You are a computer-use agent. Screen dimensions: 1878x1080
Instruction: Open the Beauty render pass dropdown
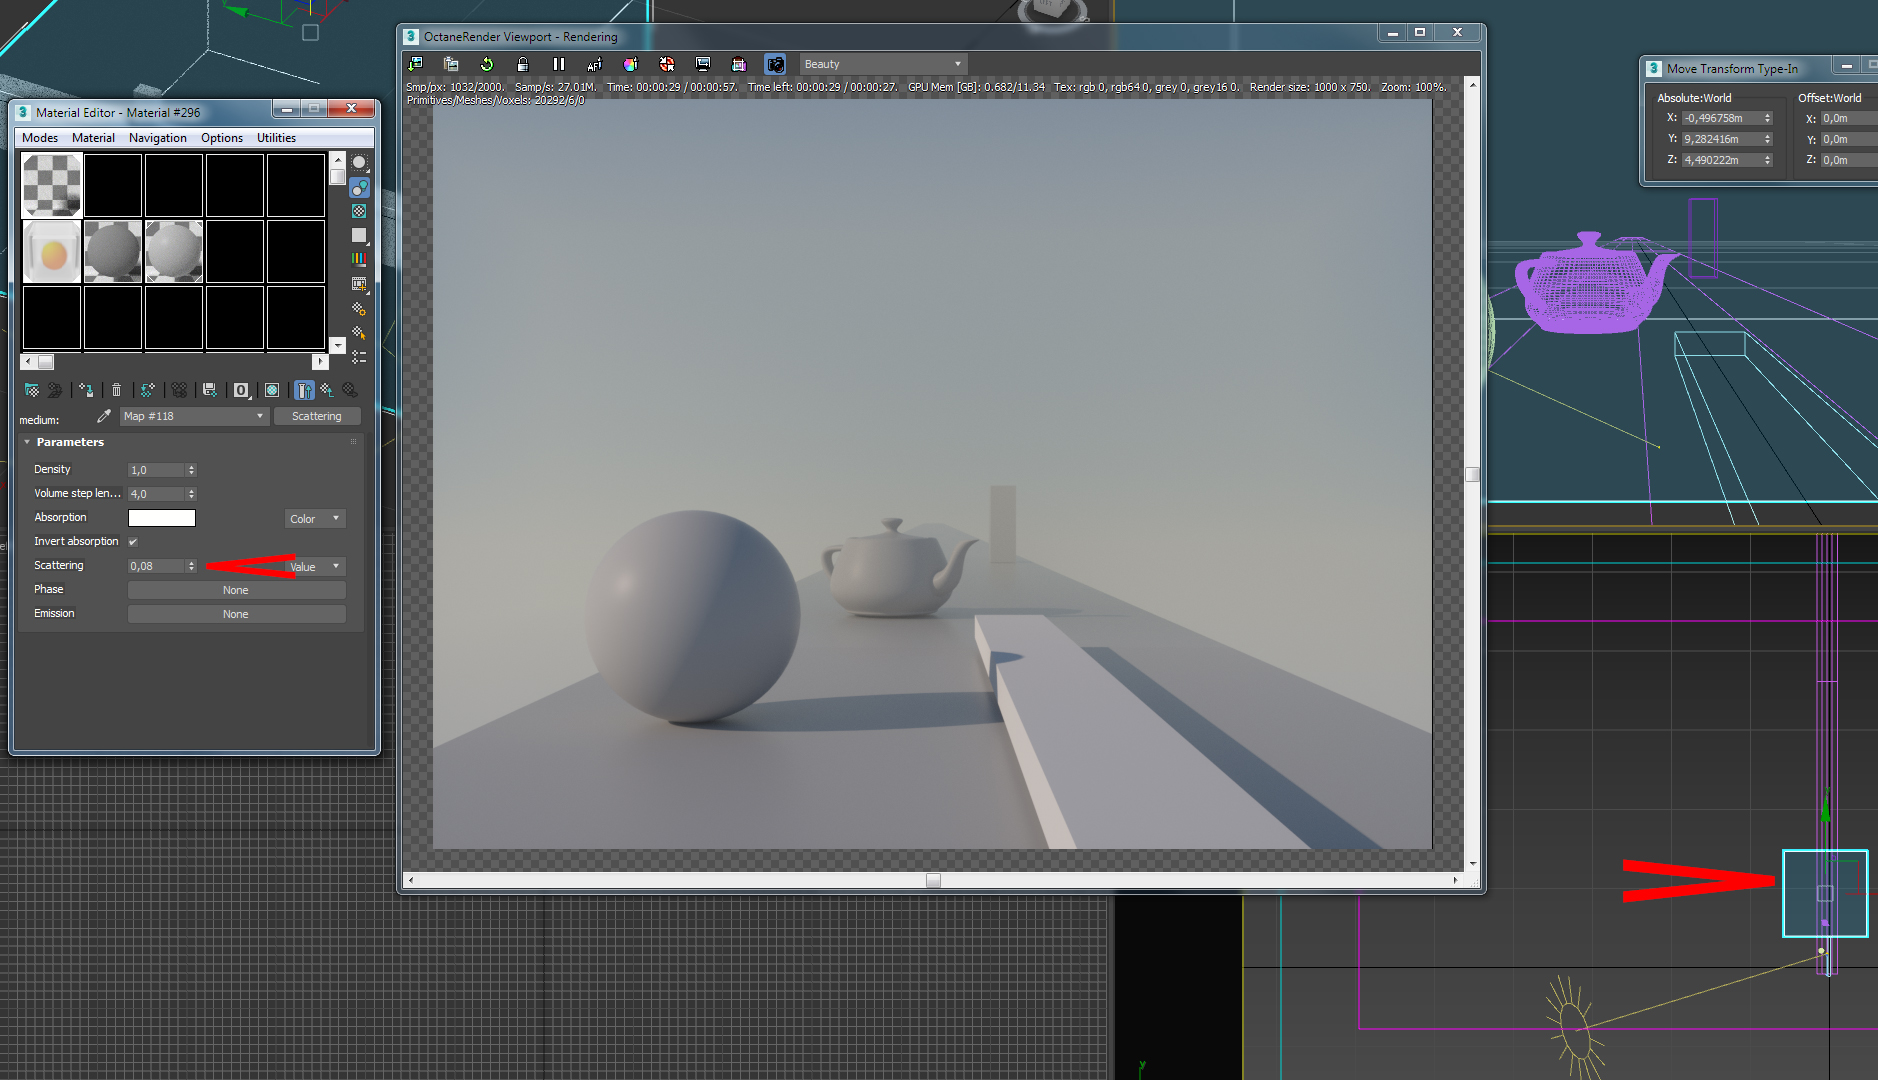tap(883, 64)
